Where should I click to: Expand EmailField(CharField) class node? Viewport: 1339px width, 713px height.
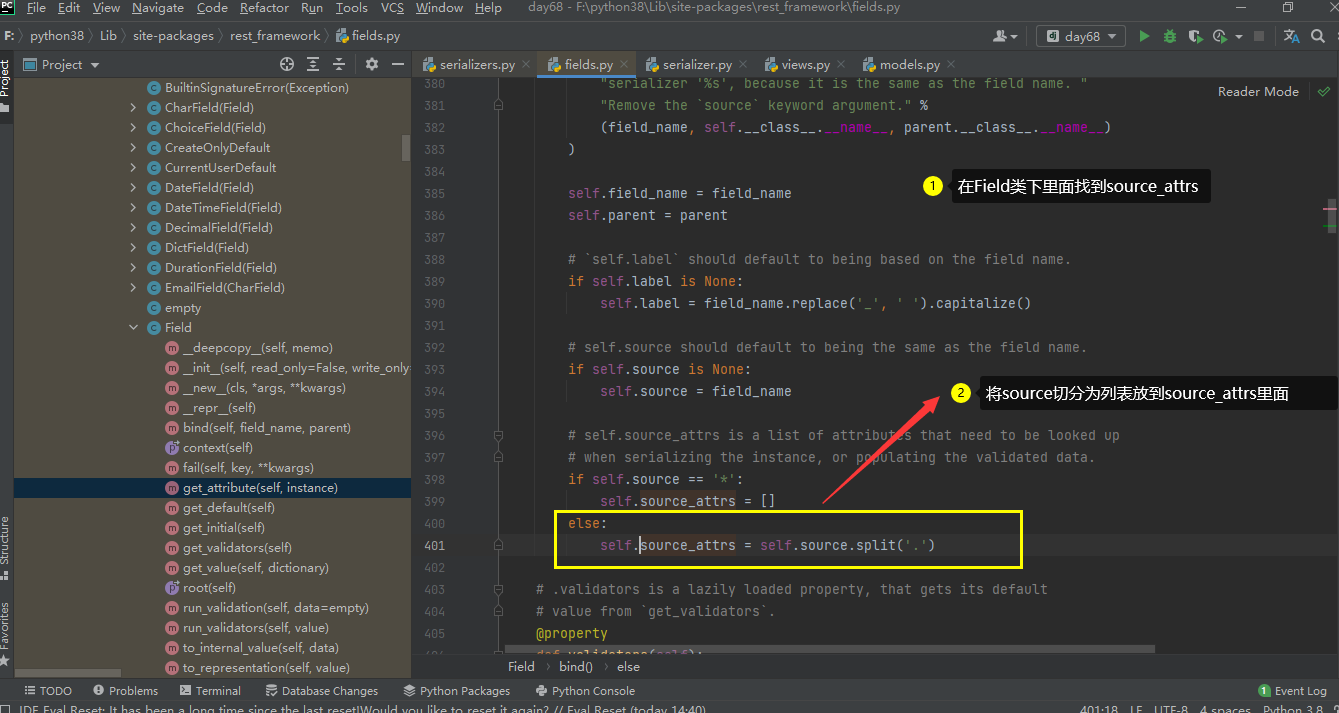click(x=133, y=287)
